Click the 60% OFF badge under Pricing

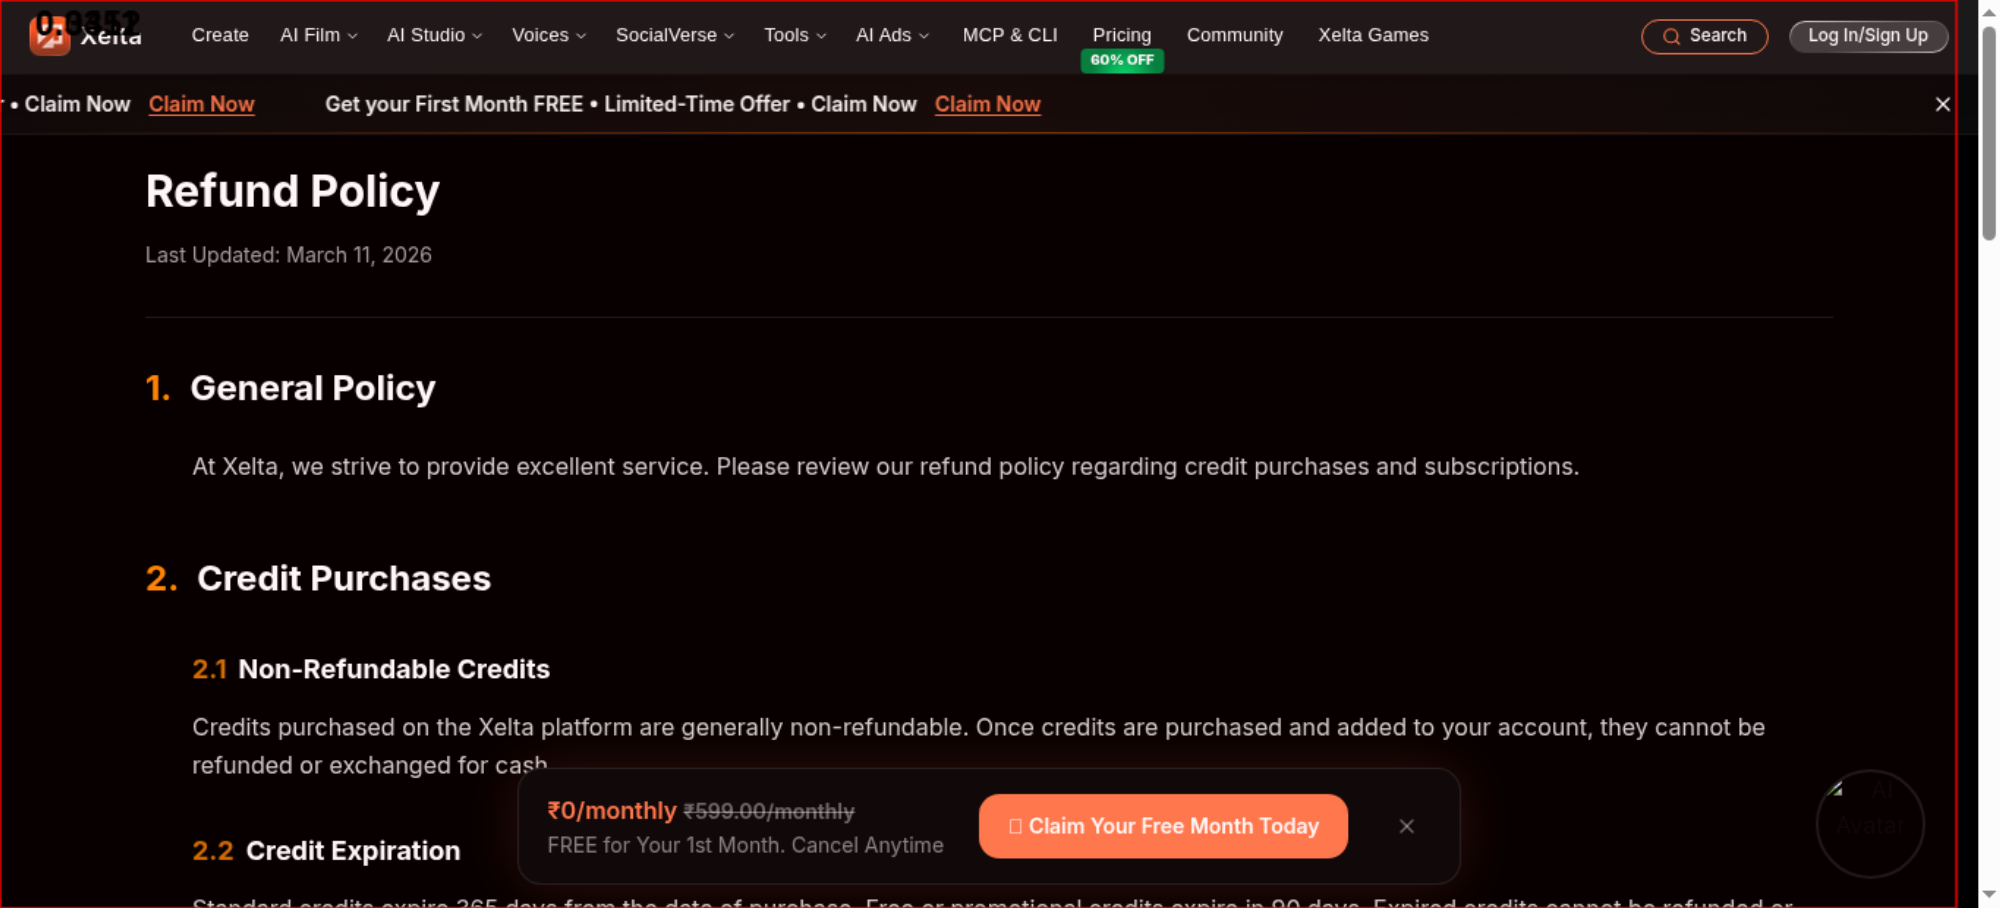coord(1122,60)
